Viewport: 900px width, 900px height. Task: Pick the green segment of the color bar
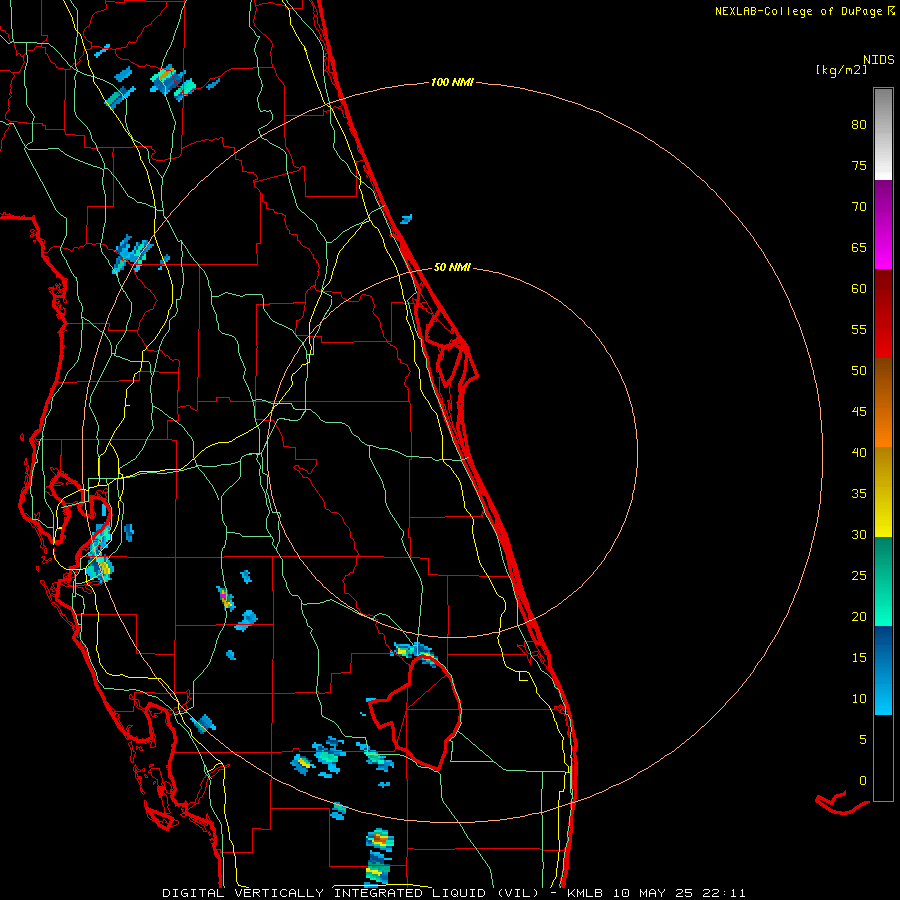[883, 581]
